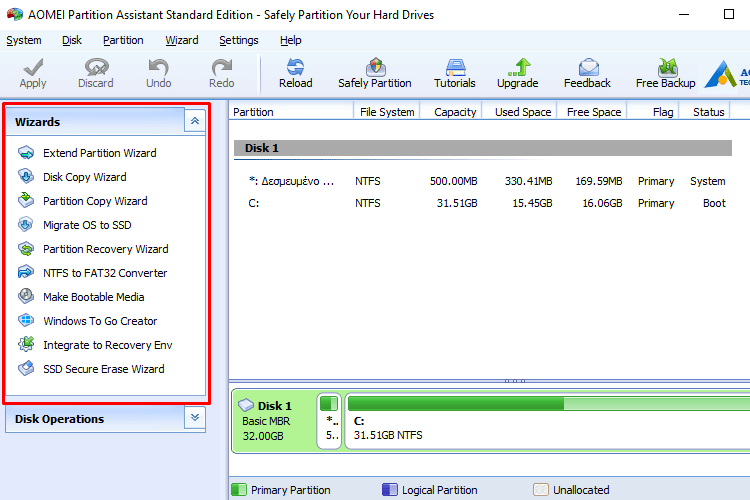The width and height of the screenshot is (750, 500).
Task: Sort by the File System column header
Action: click(x=387, y=112)
